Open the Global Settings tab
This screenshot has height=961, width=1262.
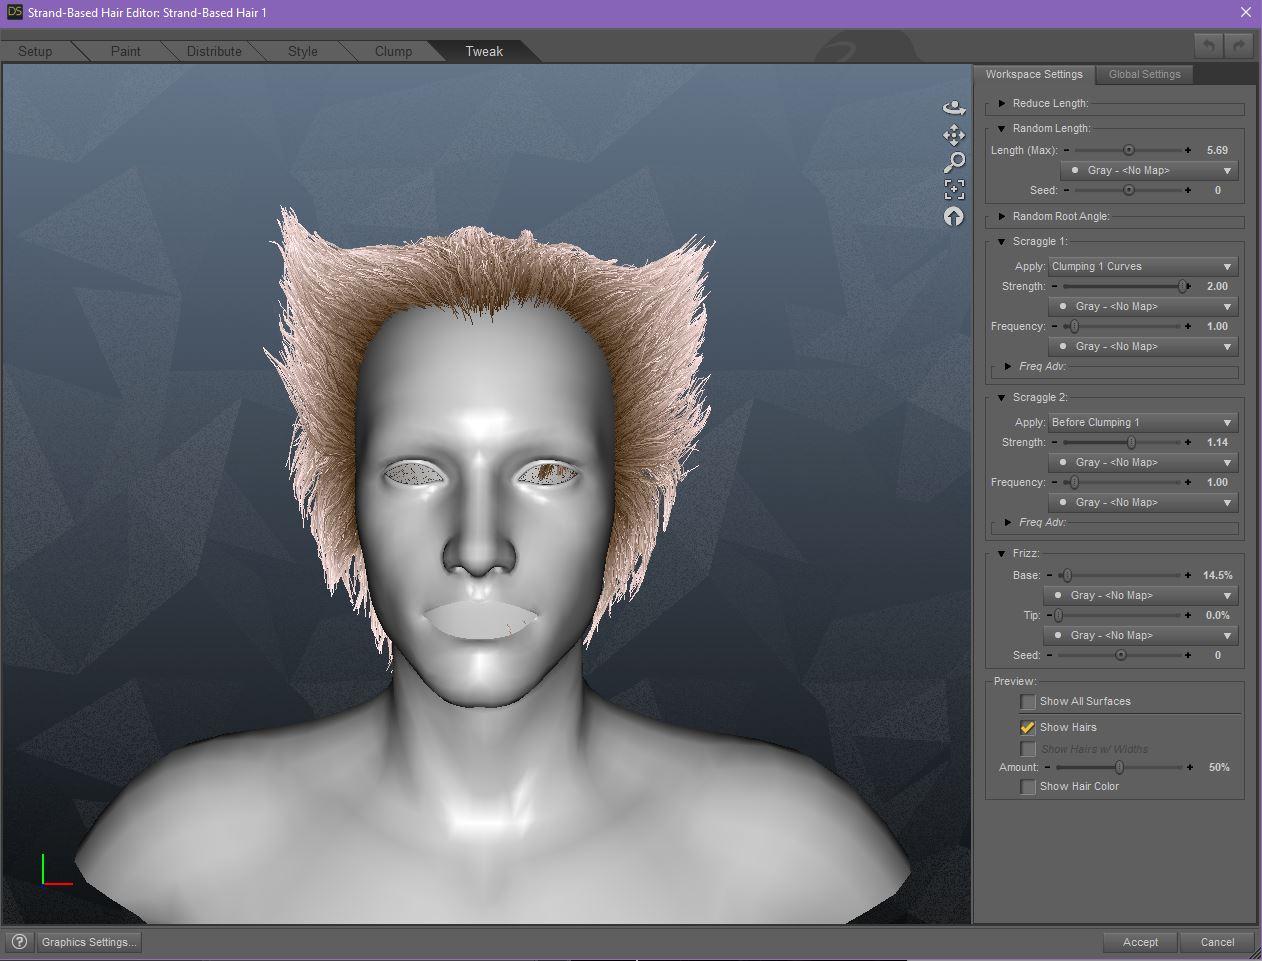coord(1144,74)
